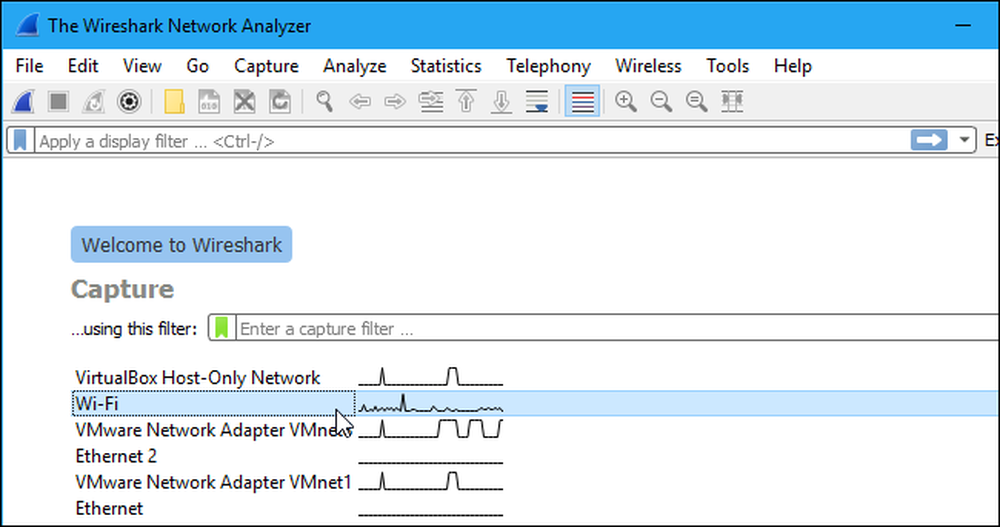Click the find packet magnifier icon
Image resolution: width=1000 pixels, height=527 pixels.
click(x=325, y=101)
